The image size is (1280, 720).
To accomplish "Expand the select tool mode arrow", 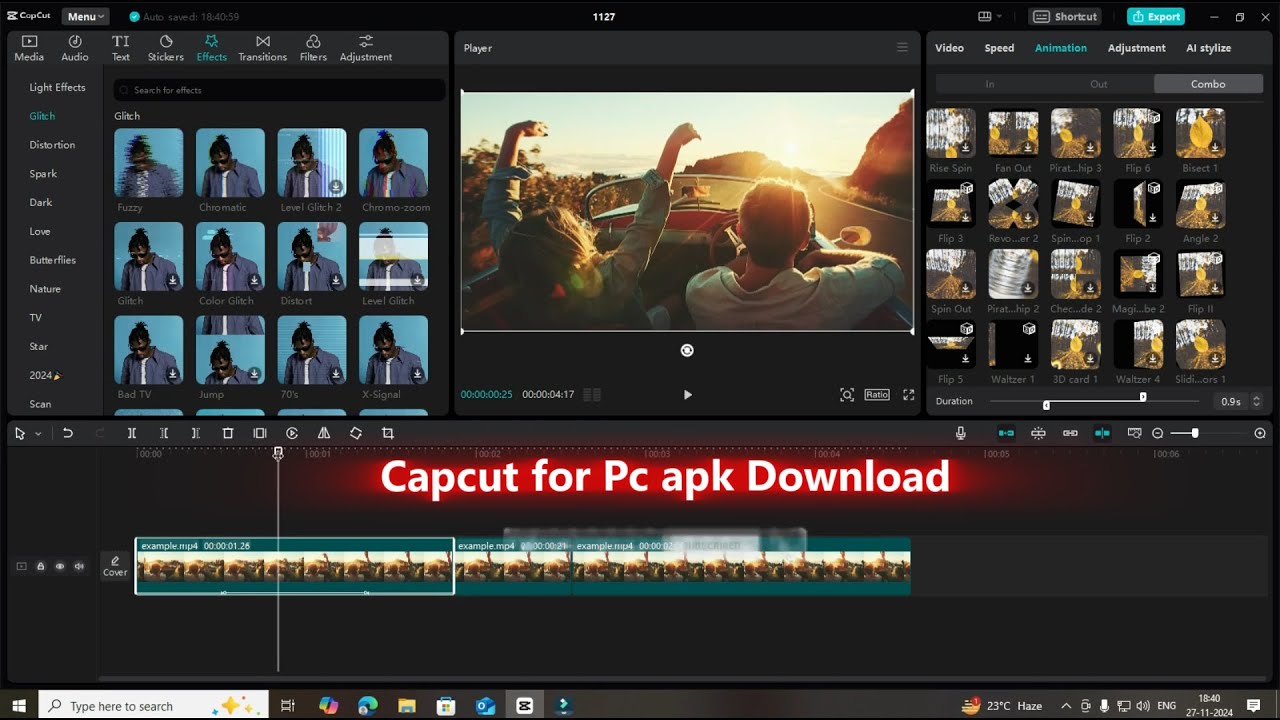I will coord(38,434).
